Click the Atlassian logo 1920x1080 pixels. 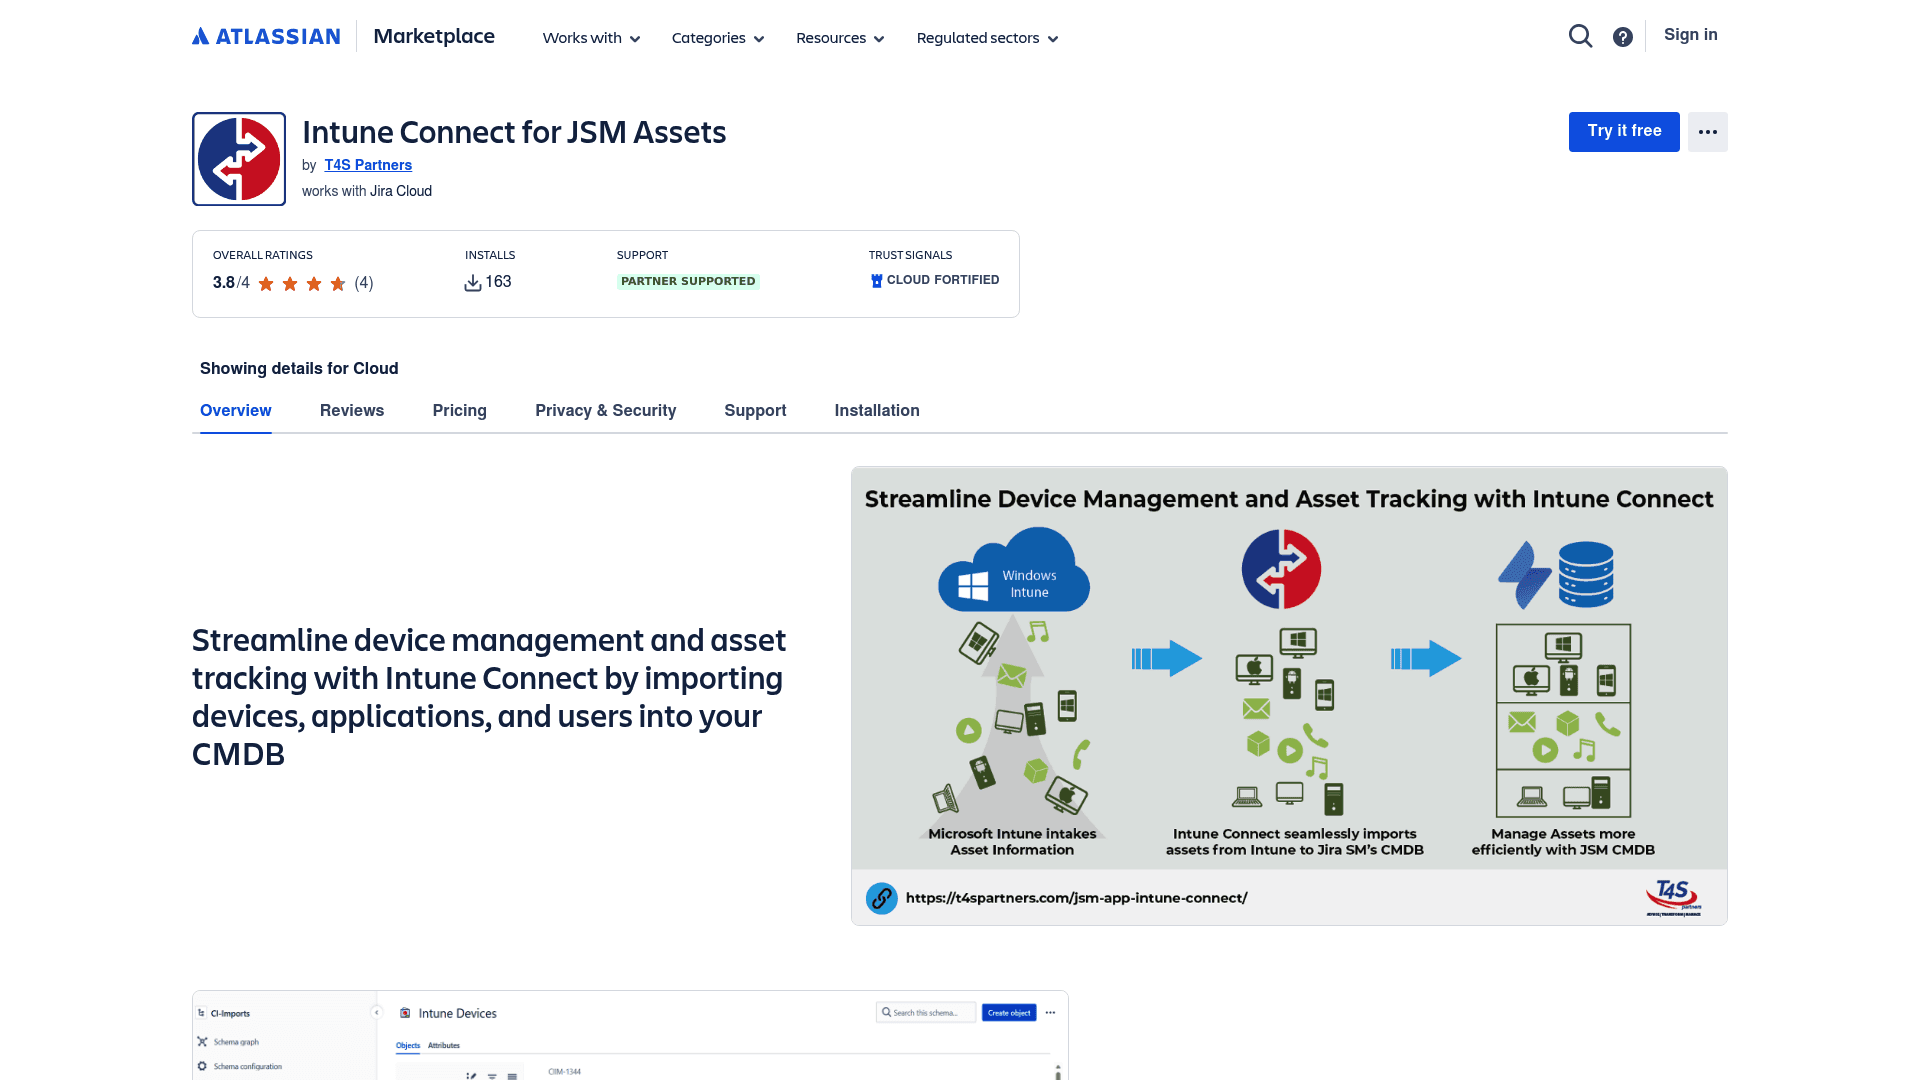tap(265, 35)
